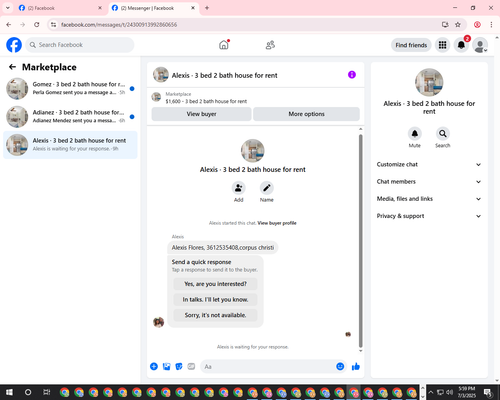Select the Alexis conversation in list
This screenshot has height=400, width=500.
coord(70,145)
